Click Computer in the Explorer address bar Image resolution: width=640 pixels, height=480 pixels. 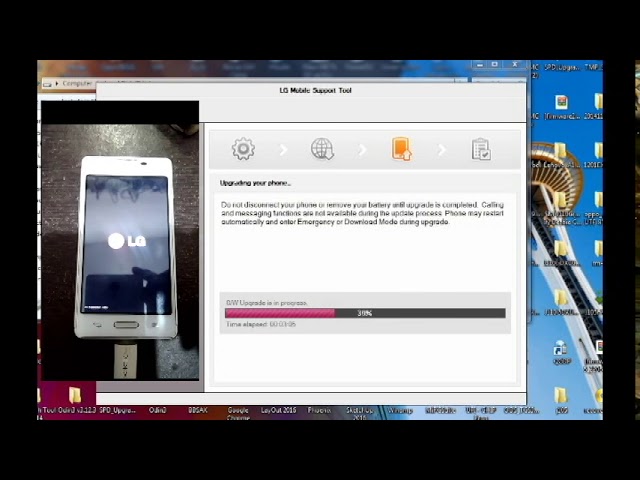77,83
